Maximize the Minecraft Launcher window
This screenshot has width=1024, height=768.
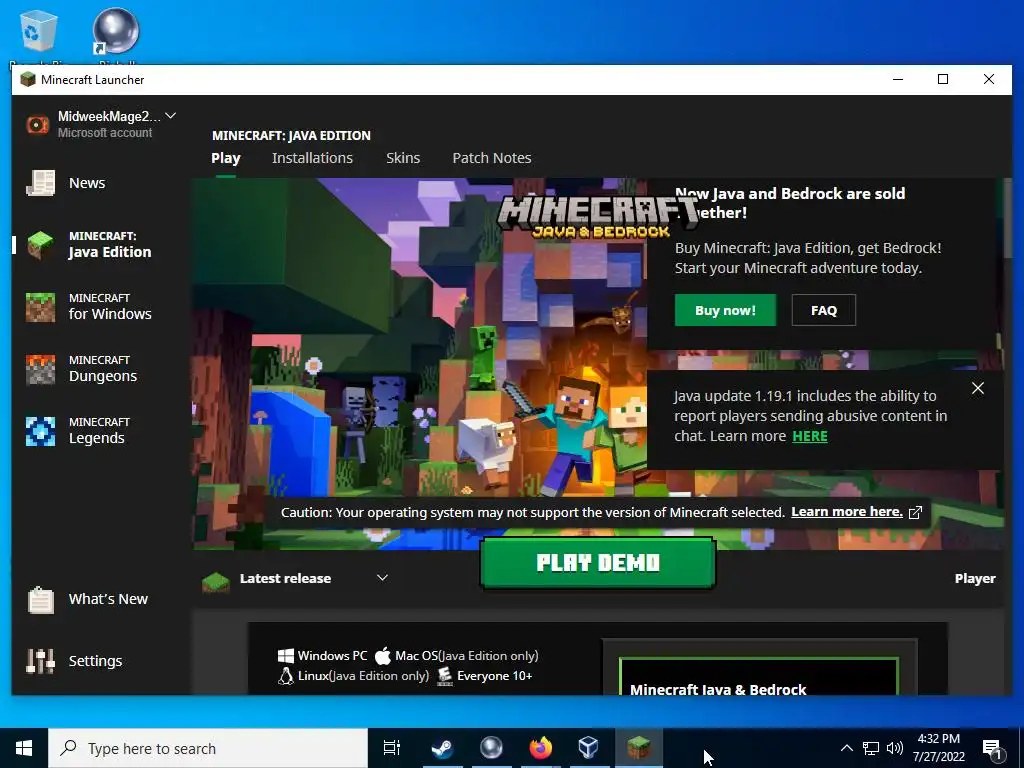click(943, 79)
